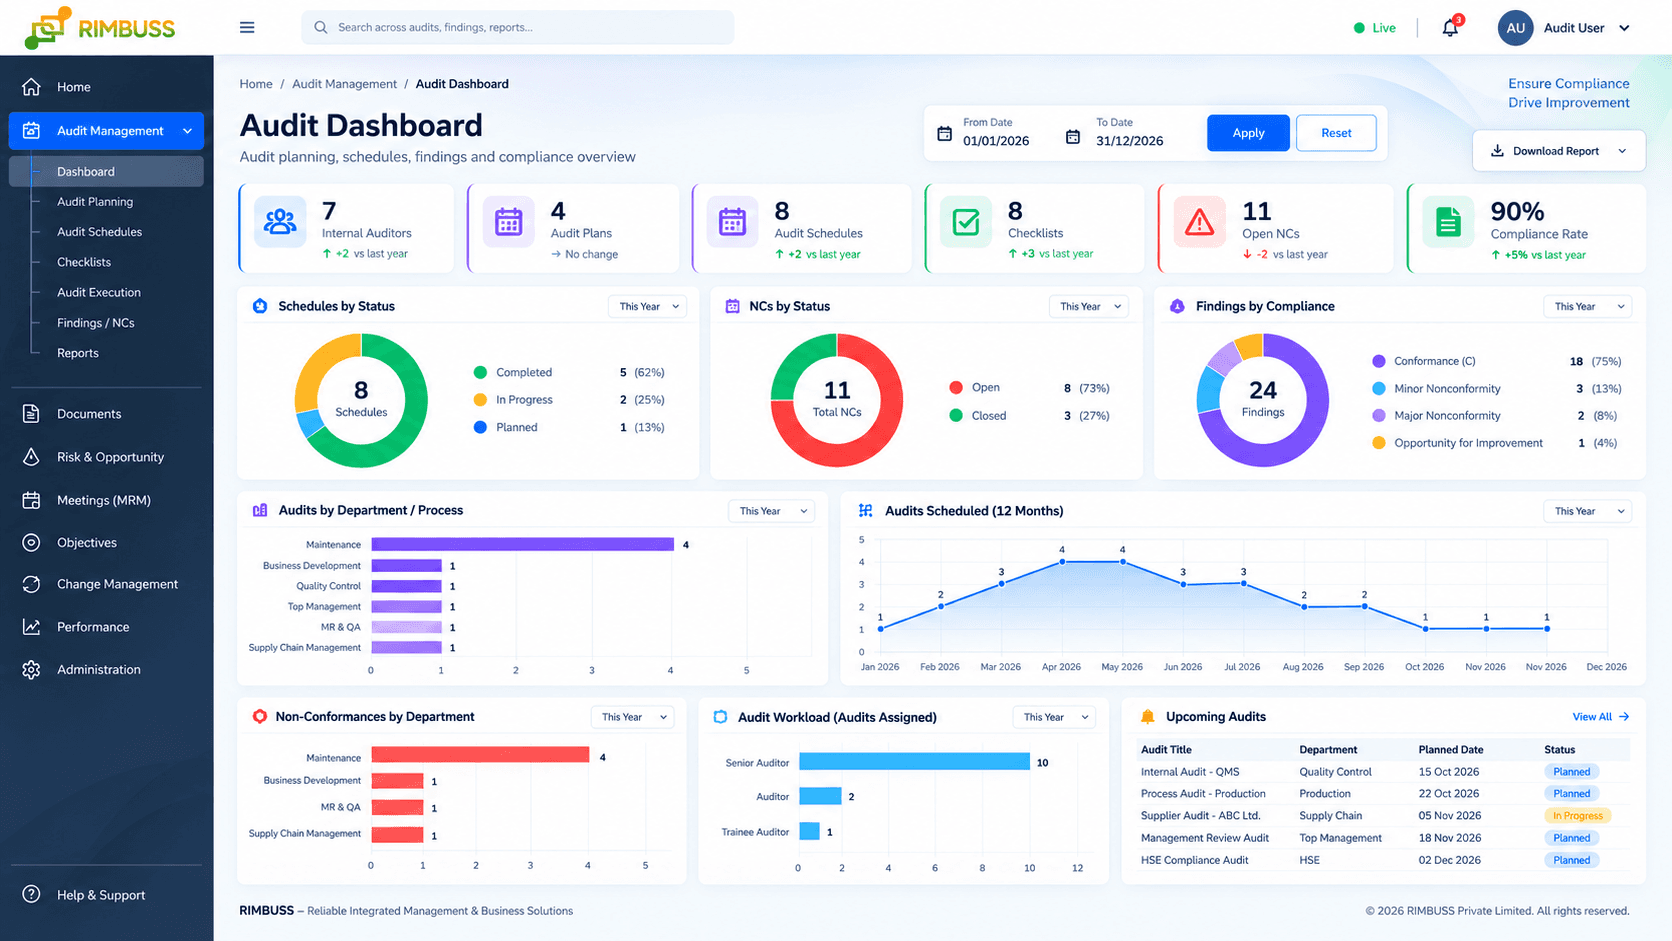Screen dimensions: 1672x941
Task: Open Dashboard in the sidebar
Action: [x=106, y=171]
